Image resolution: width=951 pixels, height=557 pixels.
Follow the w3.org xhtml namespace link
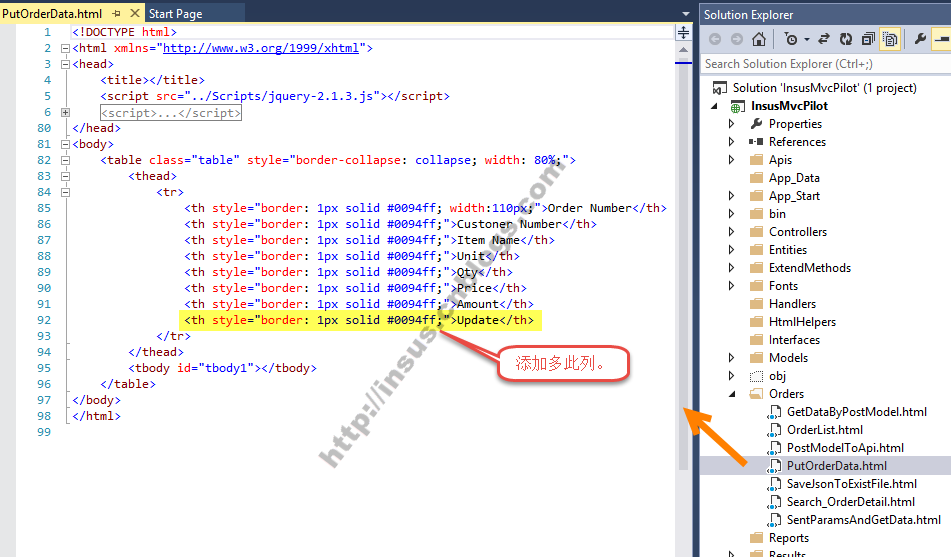[x=261, y=48]
